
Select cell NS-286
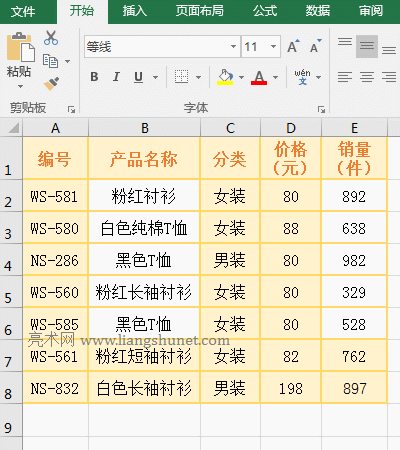pyautogui.click(x=55, y=260)
